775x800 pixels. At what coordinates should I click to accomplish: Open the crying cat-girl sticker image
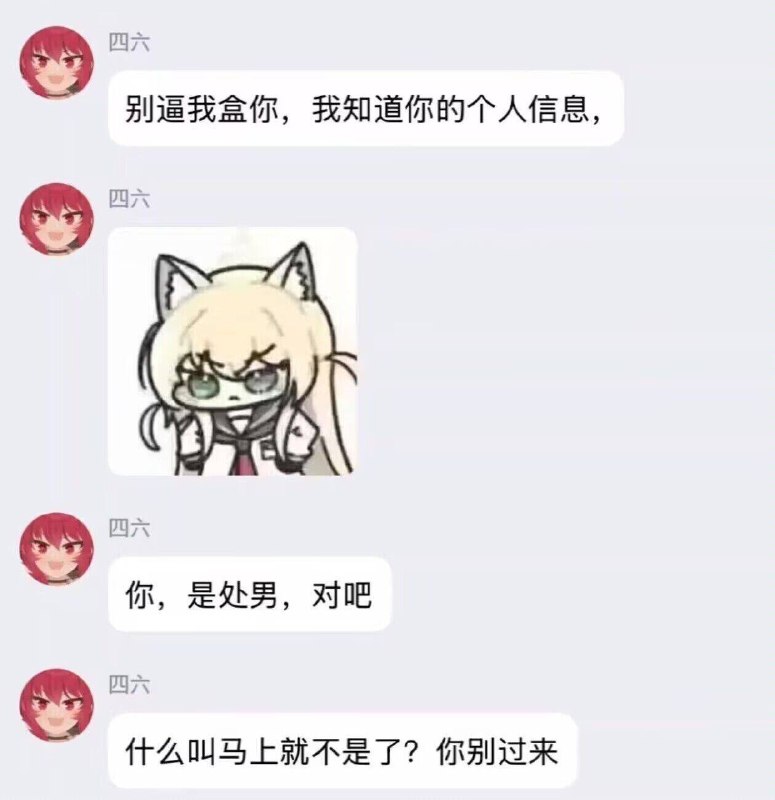pos(233,352)
